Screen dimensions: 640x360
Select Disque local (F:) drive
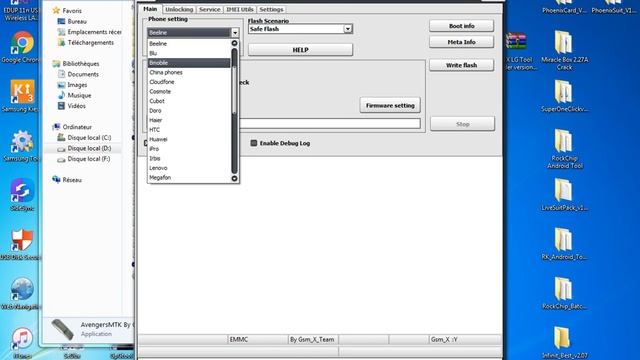click(89, 159)
